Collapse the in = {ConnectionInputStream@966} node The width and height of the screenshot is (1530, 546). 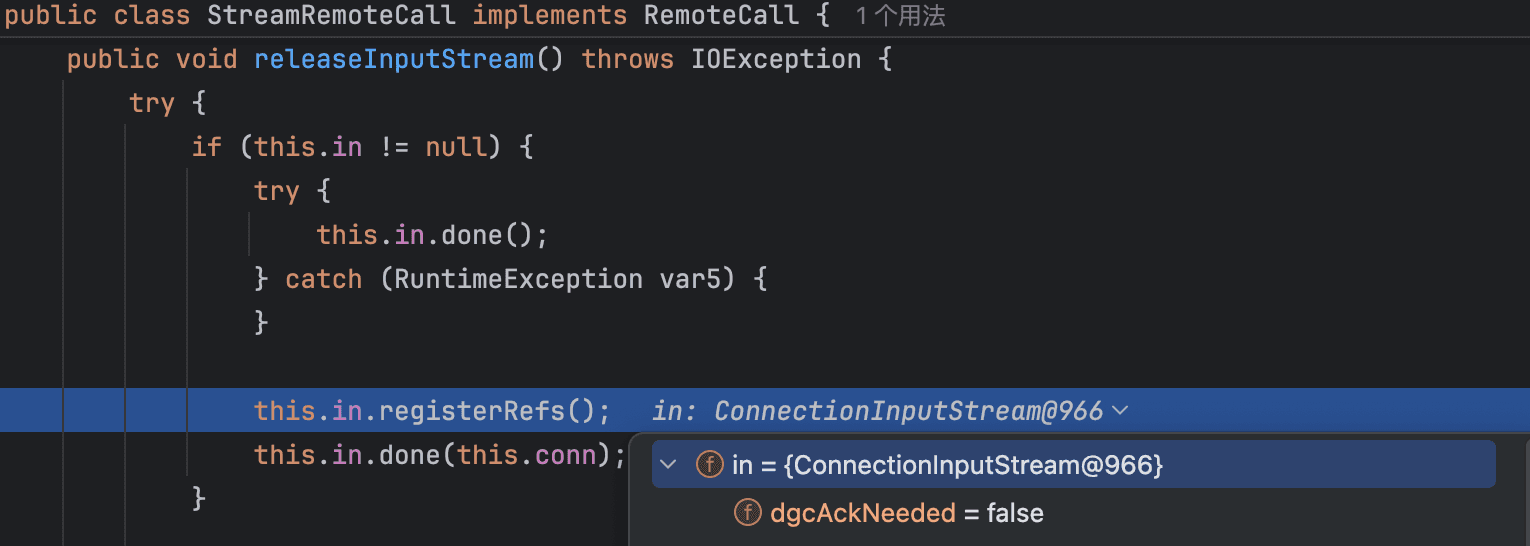click(x=669, y=465)
